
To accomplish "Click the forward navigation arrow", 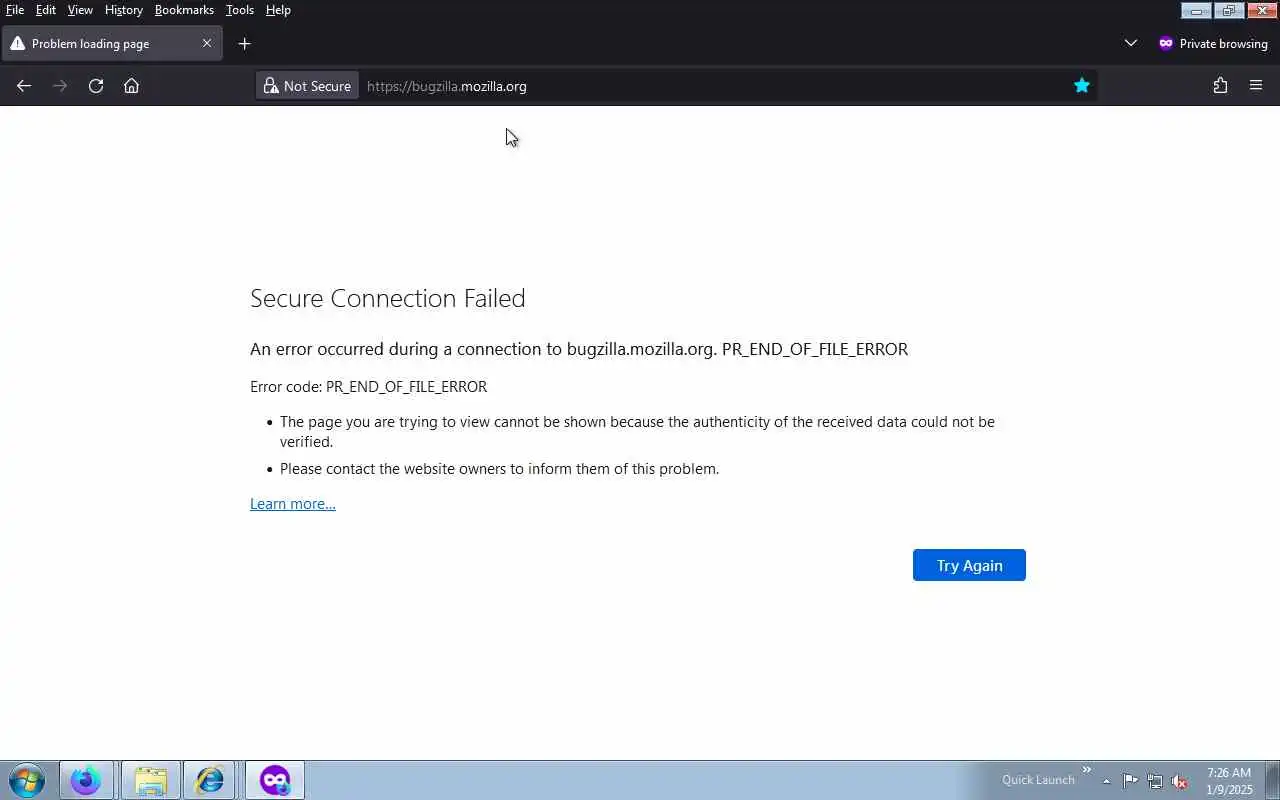I will pyautogui.click(x=60, y=86).
